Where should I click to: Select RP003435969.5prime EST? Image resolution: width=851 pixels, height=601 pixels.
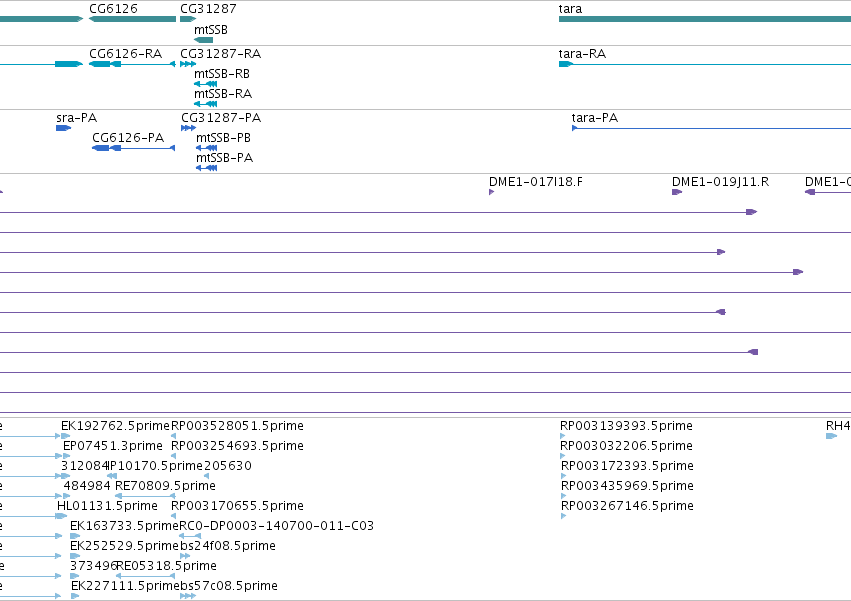pos(563,496)
